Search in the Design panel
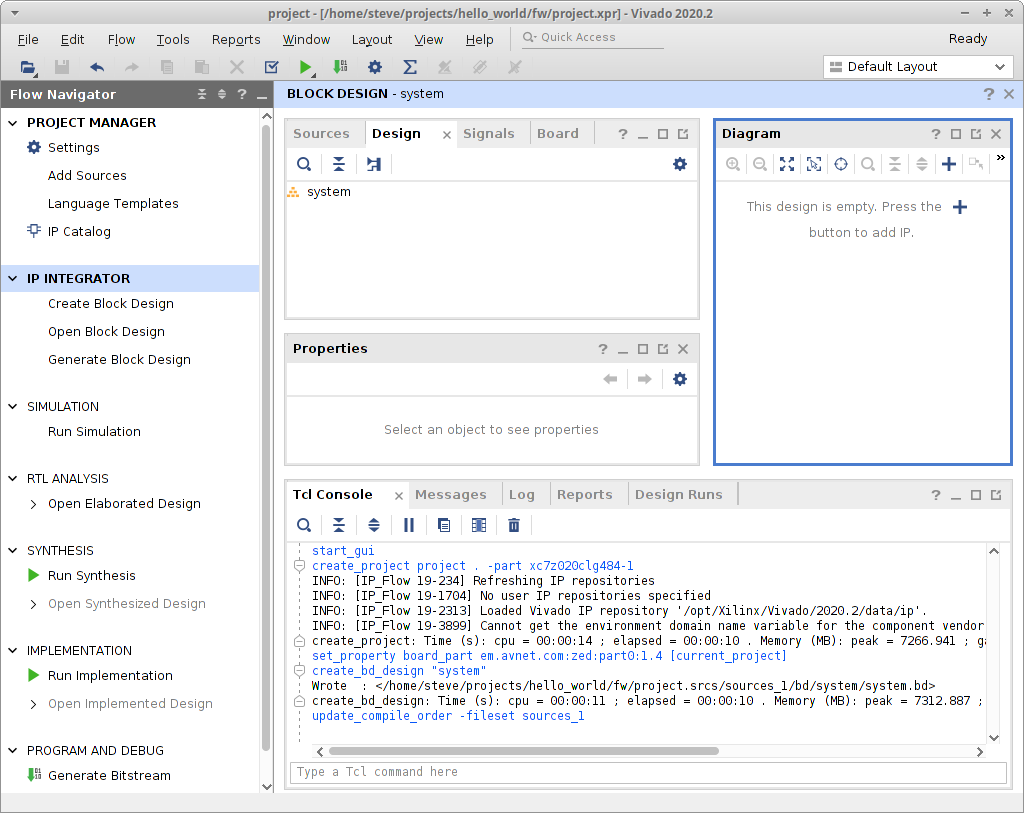Viewport: 1024px width, 813px height. (304, 164)
